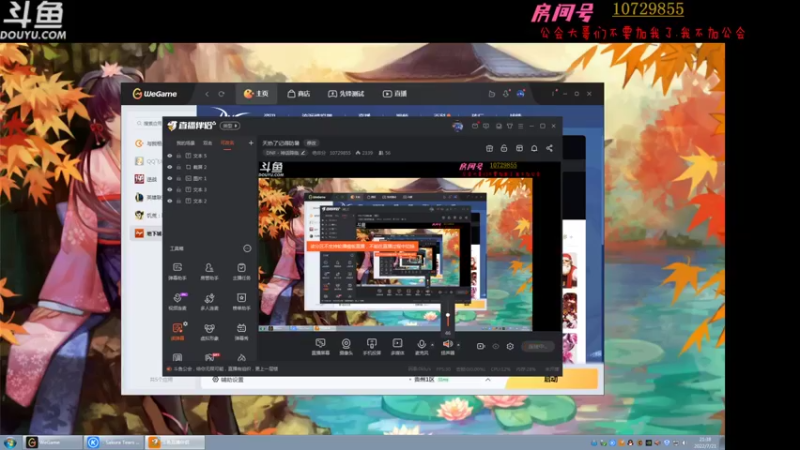The image size is (800, 450).
Task: Click the unlock padlock icon in stream header
Action: click(x=504, y=148)
